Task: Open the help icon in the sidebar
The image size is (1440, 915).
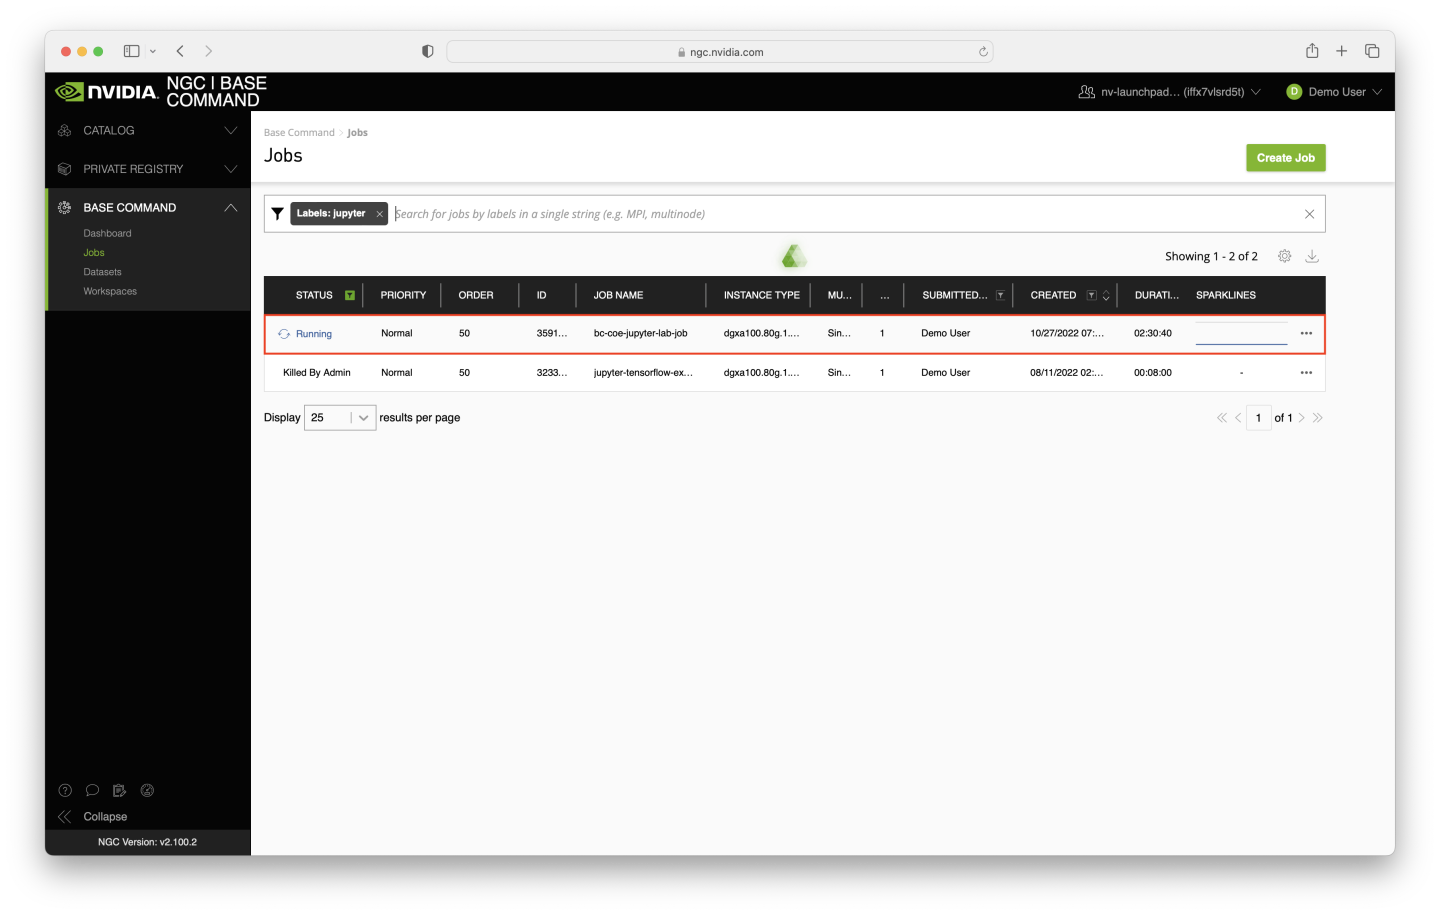Action: coord(65,790)
